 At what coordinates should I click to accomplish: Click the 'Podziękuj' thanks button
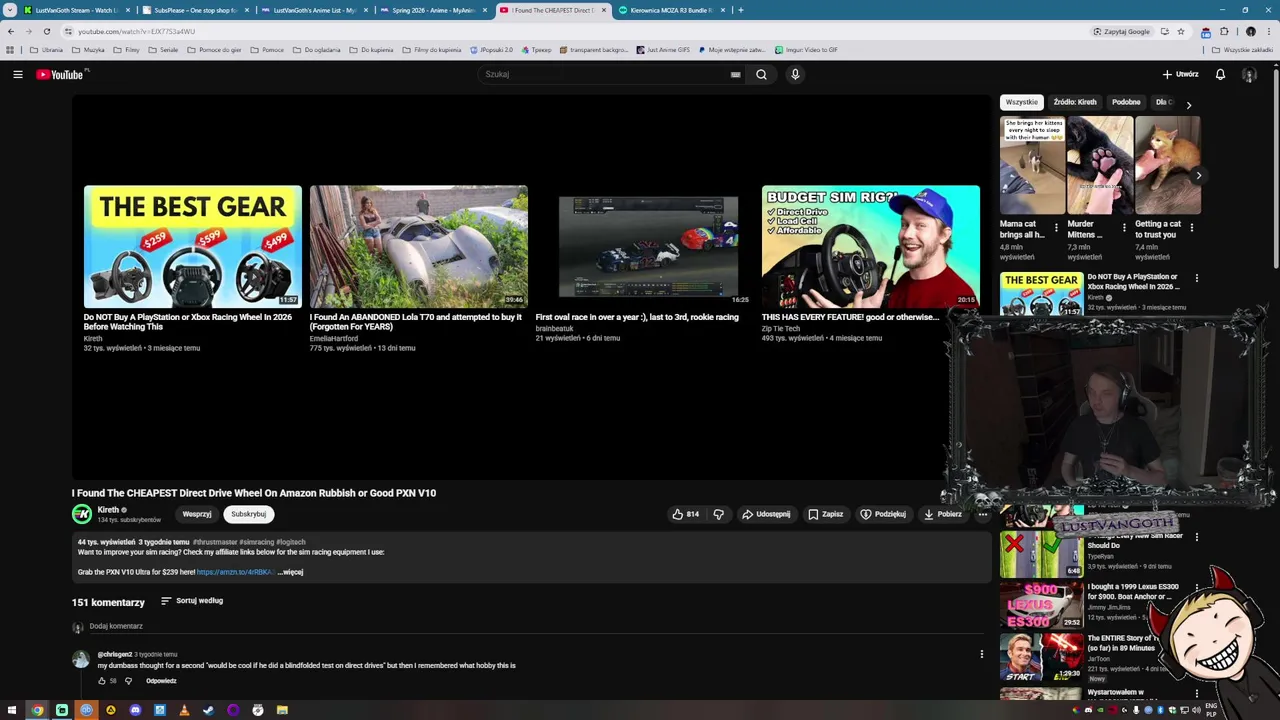(883, 514)
